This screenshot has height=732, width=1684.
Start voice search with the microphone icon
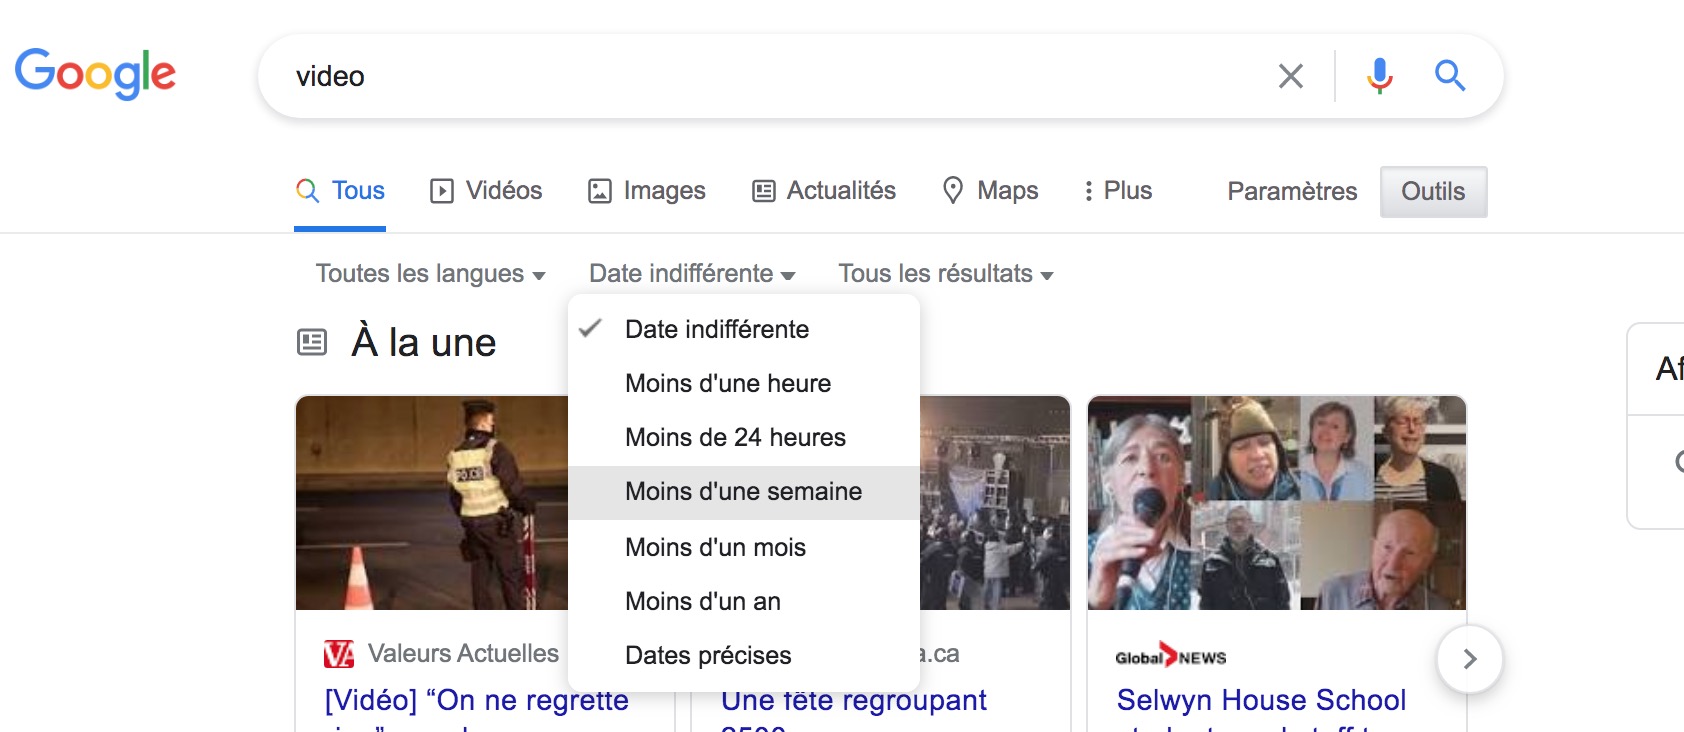[x=1380, y=76]
